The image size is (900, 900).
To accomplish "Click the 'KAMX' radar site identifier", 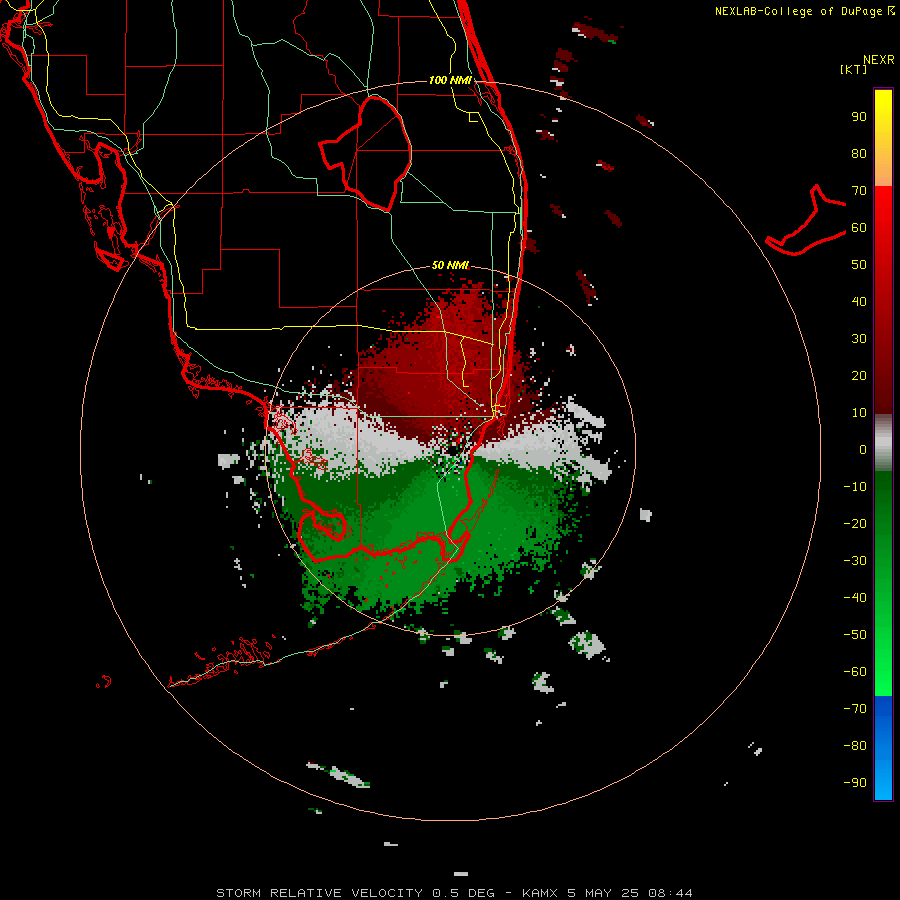I will [x=540, y=893].
